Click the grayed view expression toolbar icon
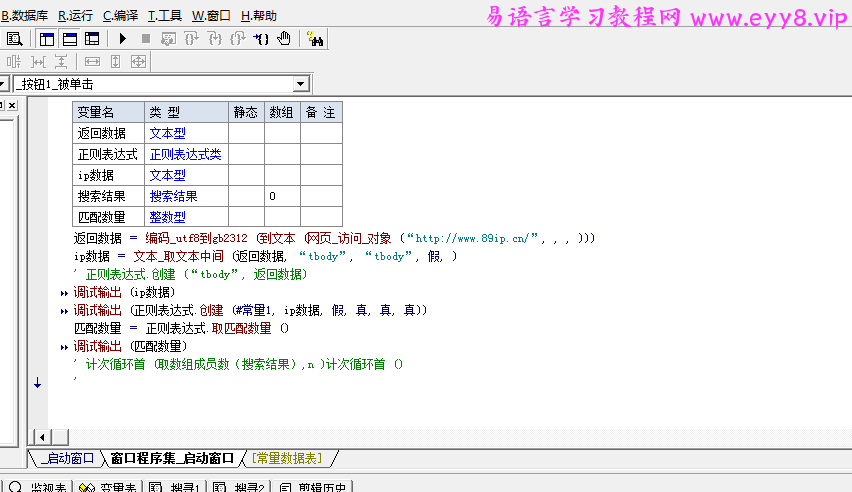This screenshot has width=852, height=492. (x=168, y=39)
